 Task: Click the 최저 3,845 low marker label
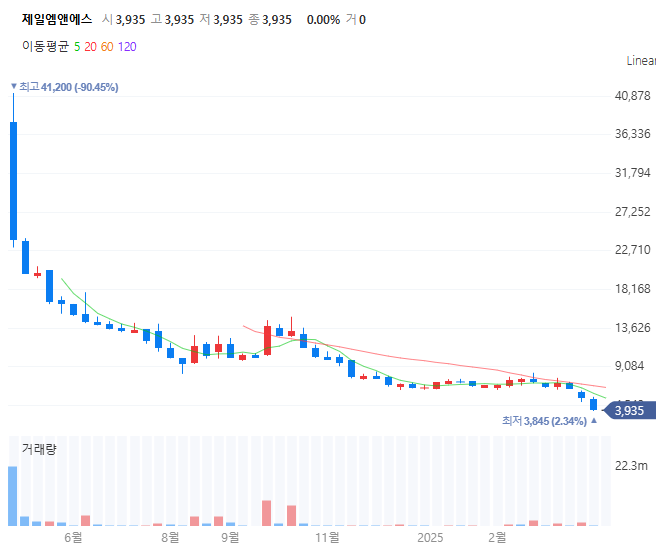click(549, 421)
